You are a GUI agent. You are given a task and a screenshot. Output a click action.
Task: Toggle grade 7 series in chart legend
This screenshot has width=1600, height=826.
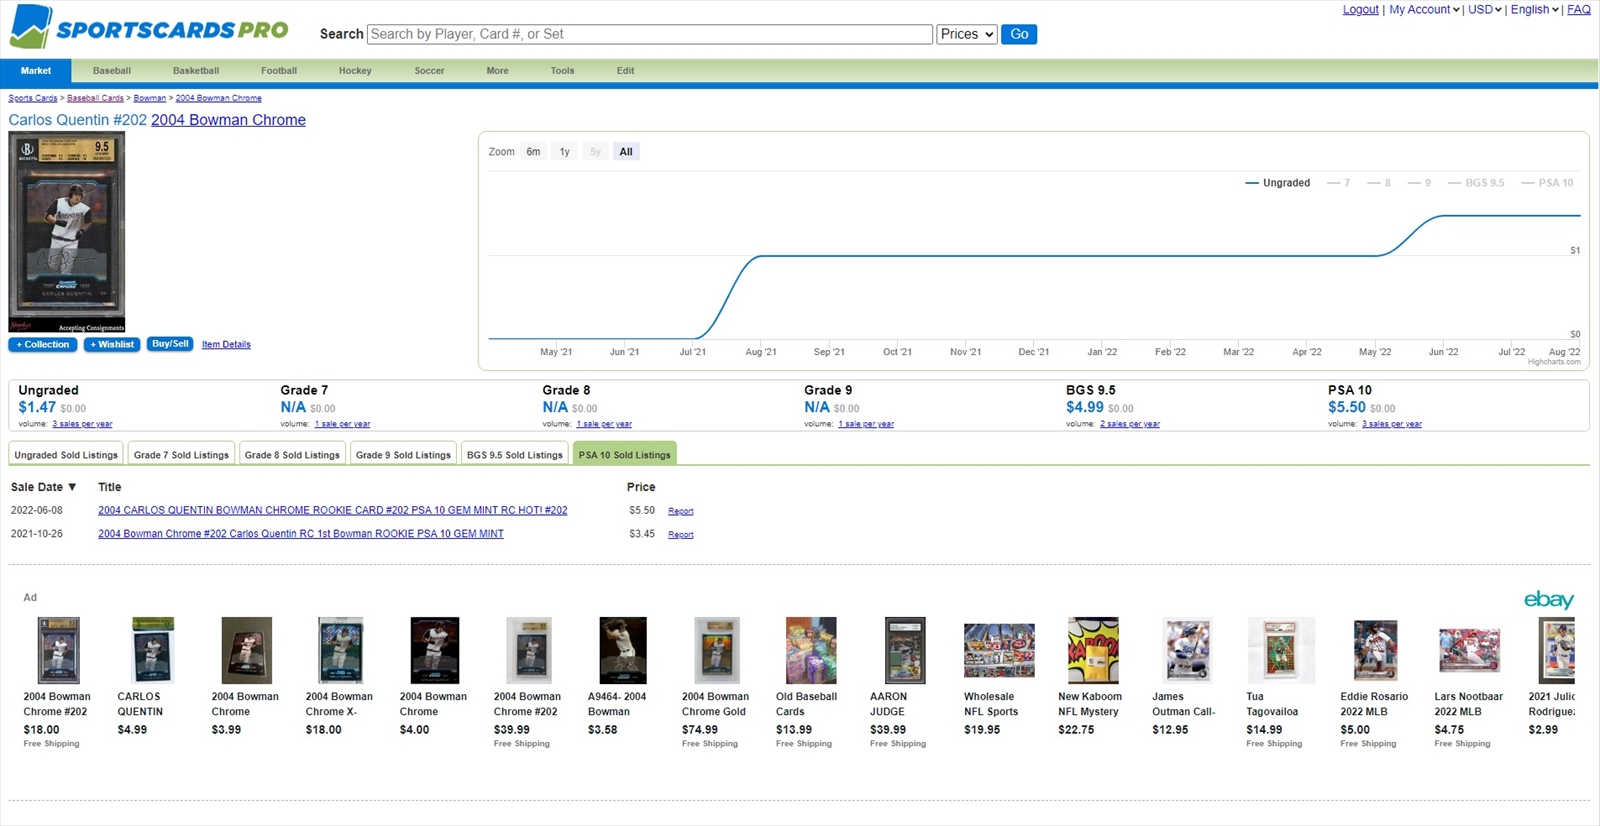[1338, 183]
